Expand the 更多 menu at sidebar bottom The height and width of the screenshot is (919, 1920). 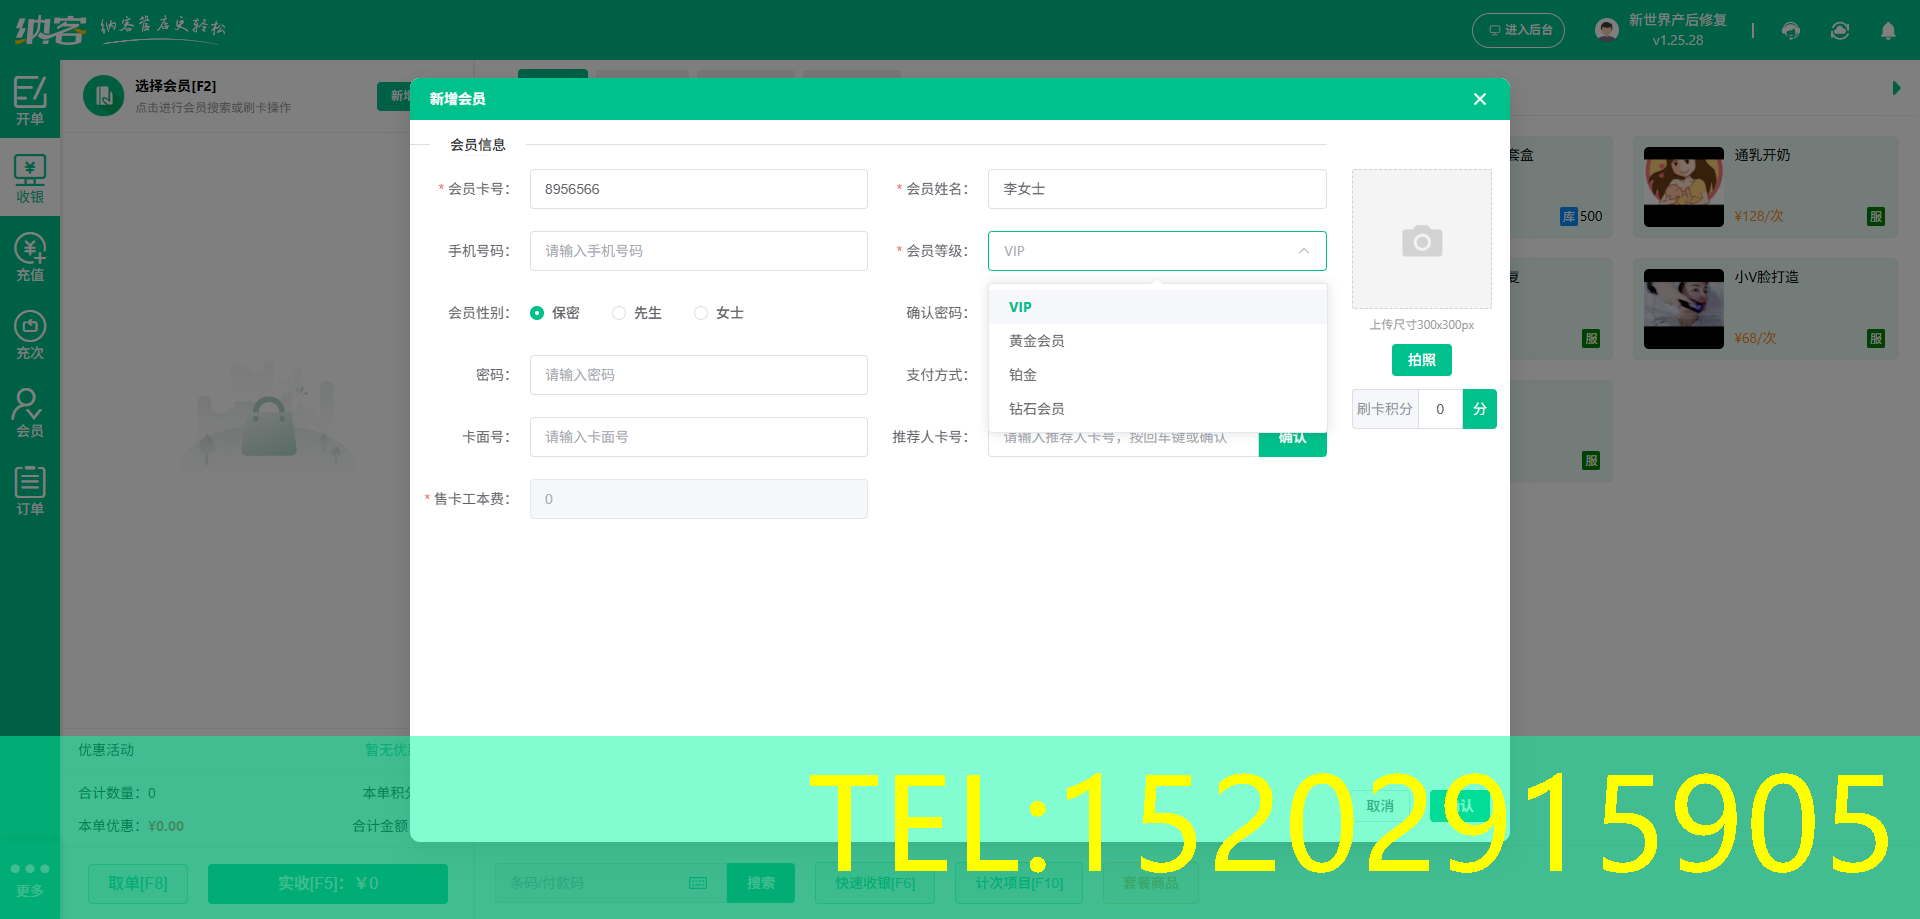30,886
